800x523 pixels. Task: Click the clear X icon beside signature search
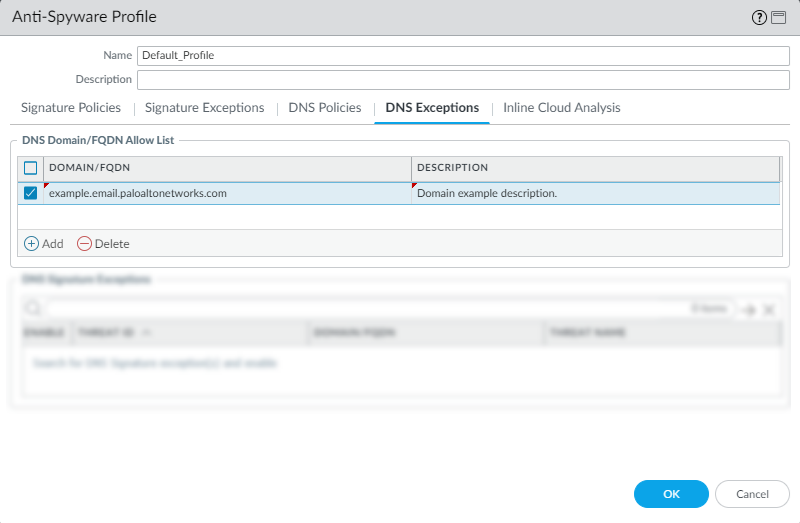tap(769, 310)
